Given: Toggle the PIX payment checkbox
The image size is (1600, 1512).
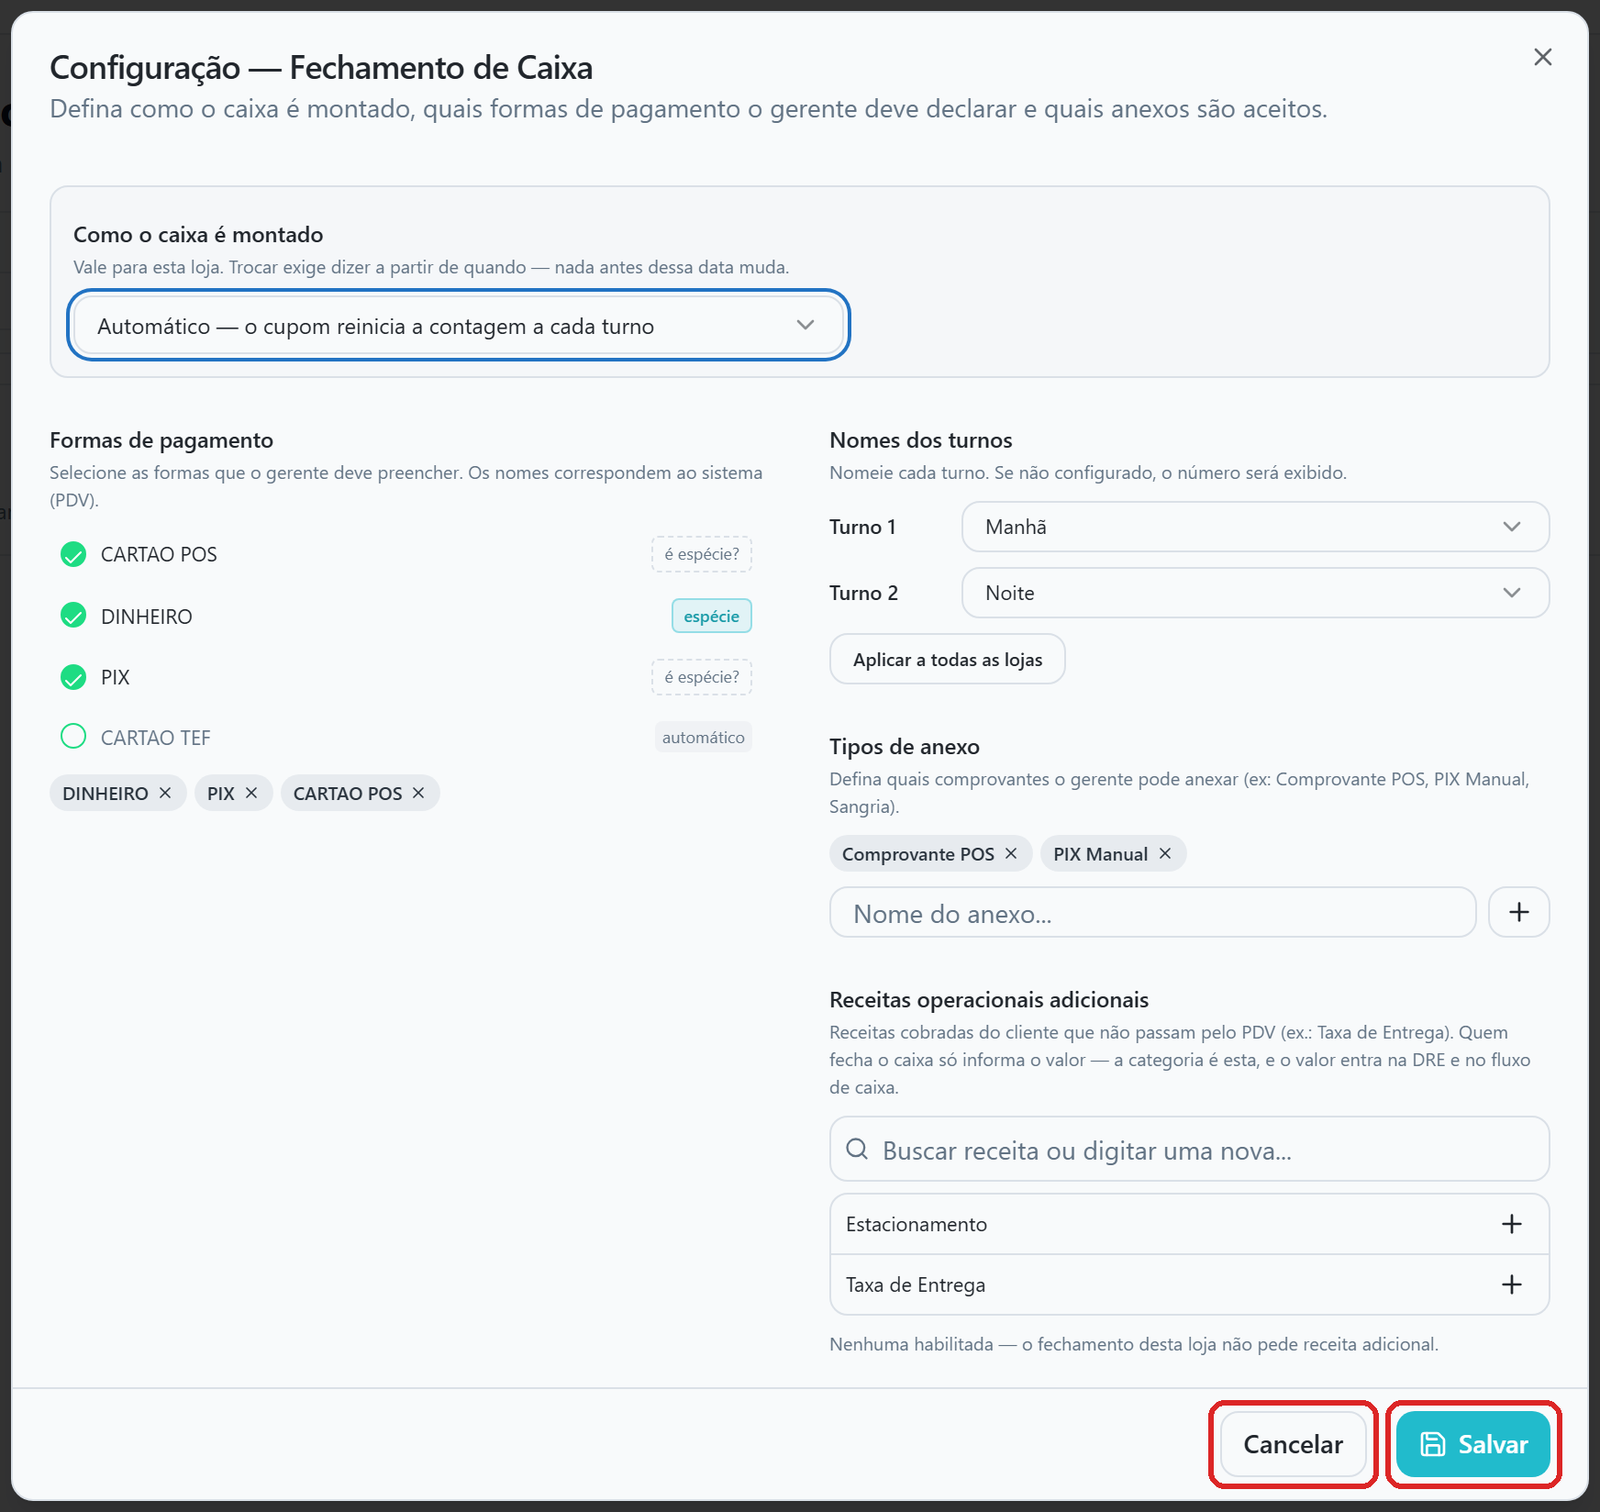Looking at the screenshot, I should pos(73,677).
